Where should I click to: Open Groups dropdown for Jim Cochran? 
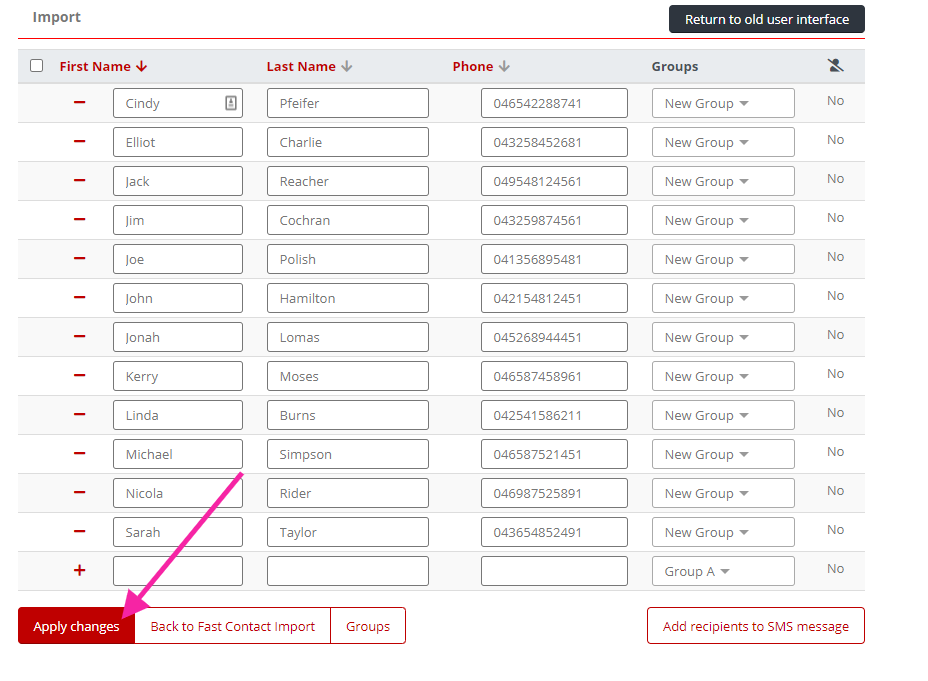723,221
